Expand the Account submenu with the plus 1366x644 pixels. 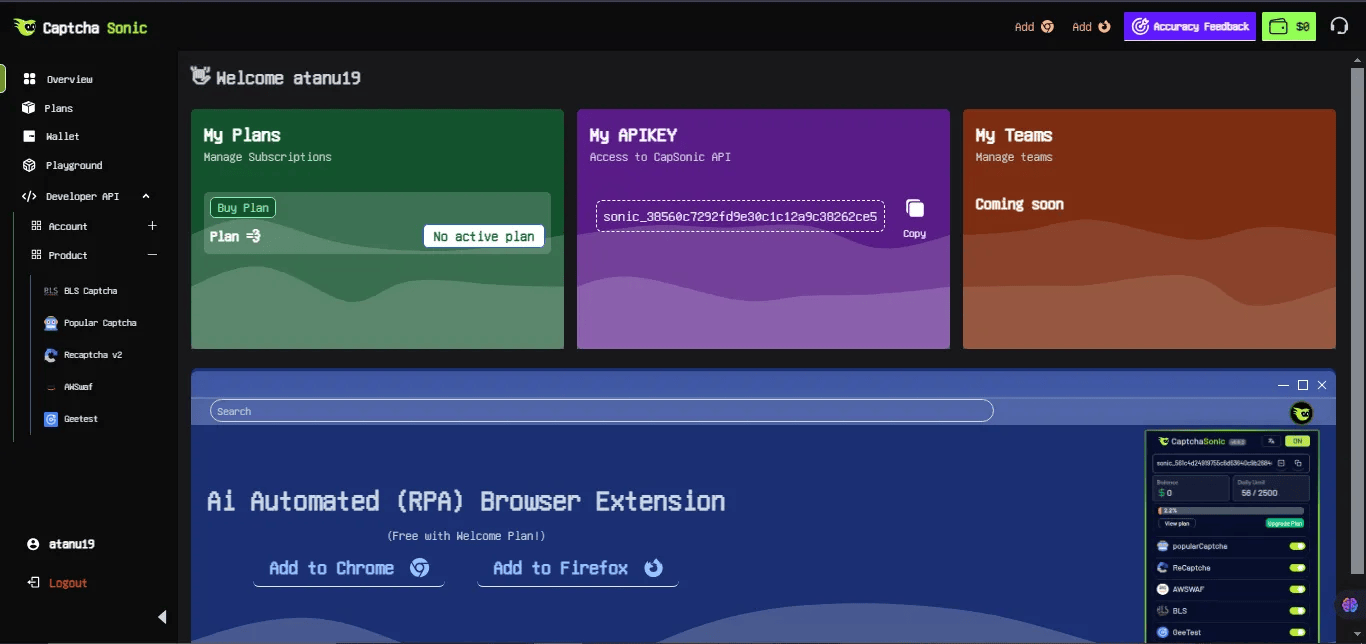point(152,226)
